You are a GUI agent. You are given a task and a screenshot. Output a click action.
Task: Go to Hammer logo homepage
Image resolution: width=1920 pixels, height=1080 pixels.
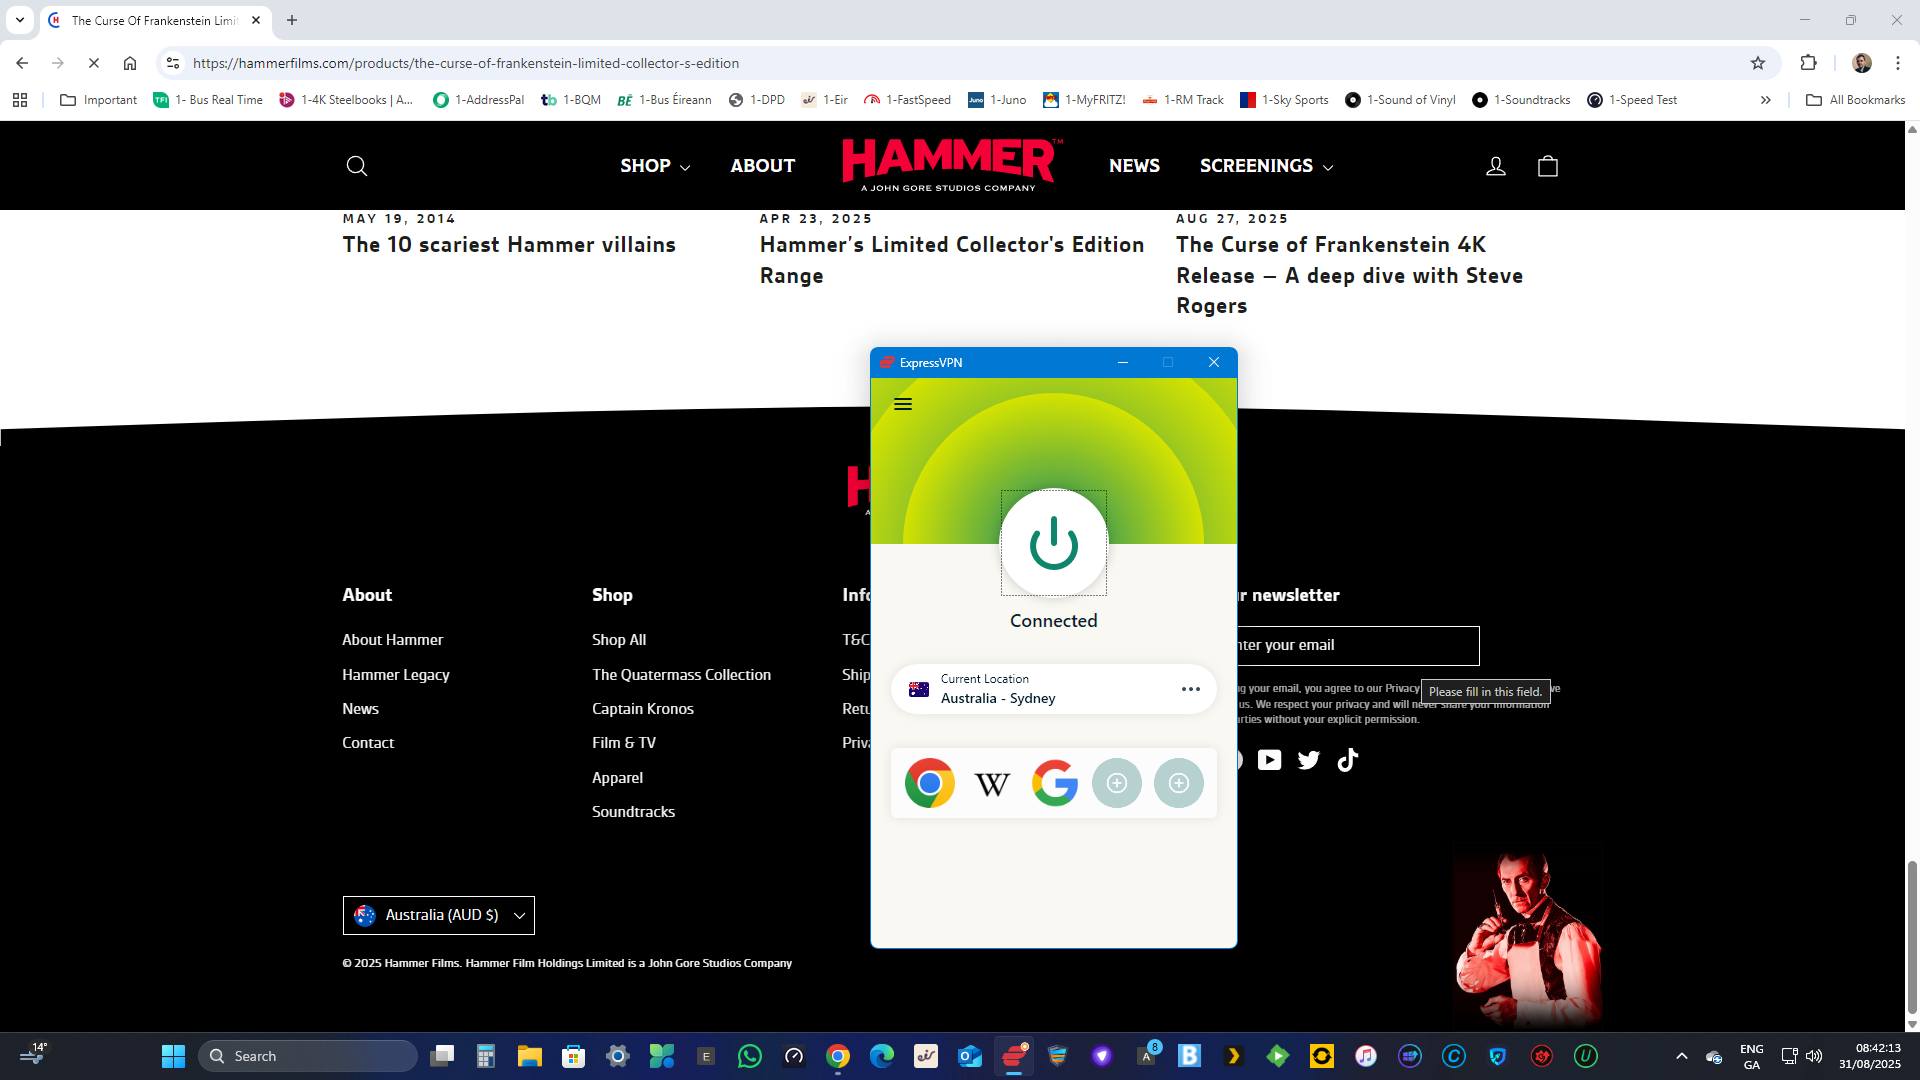[x=952, y=165]
